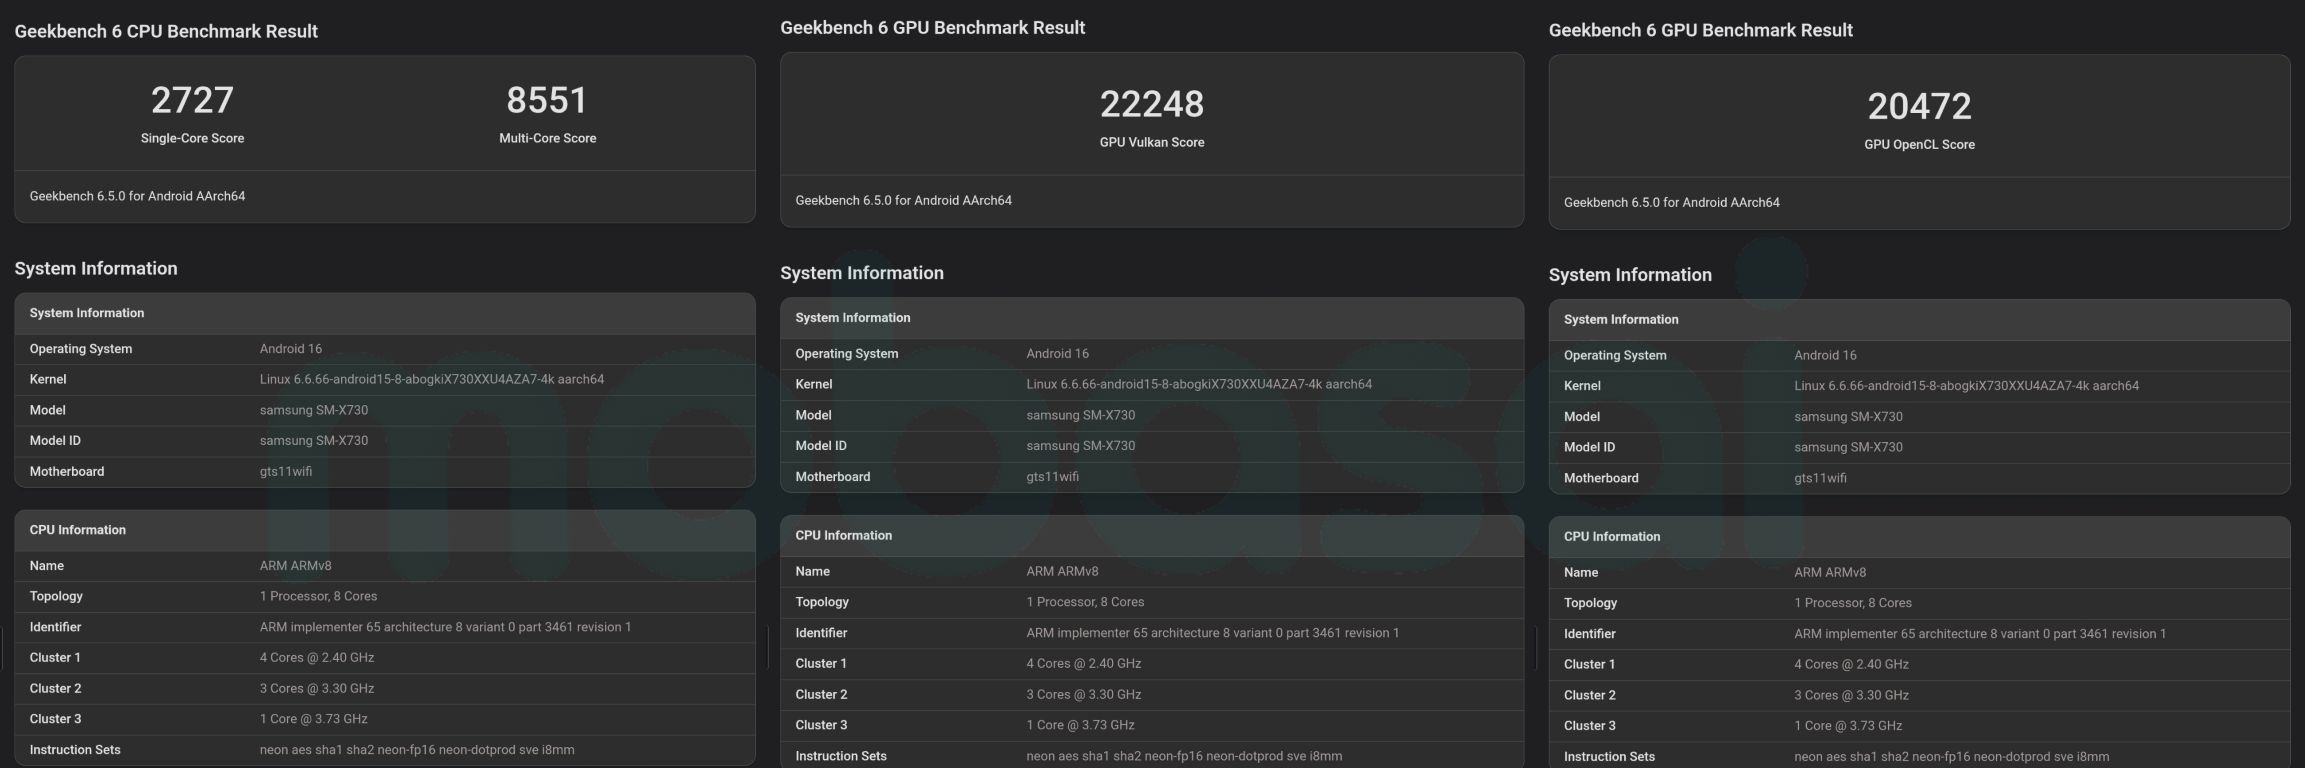The height and width of the screenshot is (768, 2305).
Task: Click Motherboard value 'gts11wifi' in OpenCL result panel
Action: tap(1820, 478)
